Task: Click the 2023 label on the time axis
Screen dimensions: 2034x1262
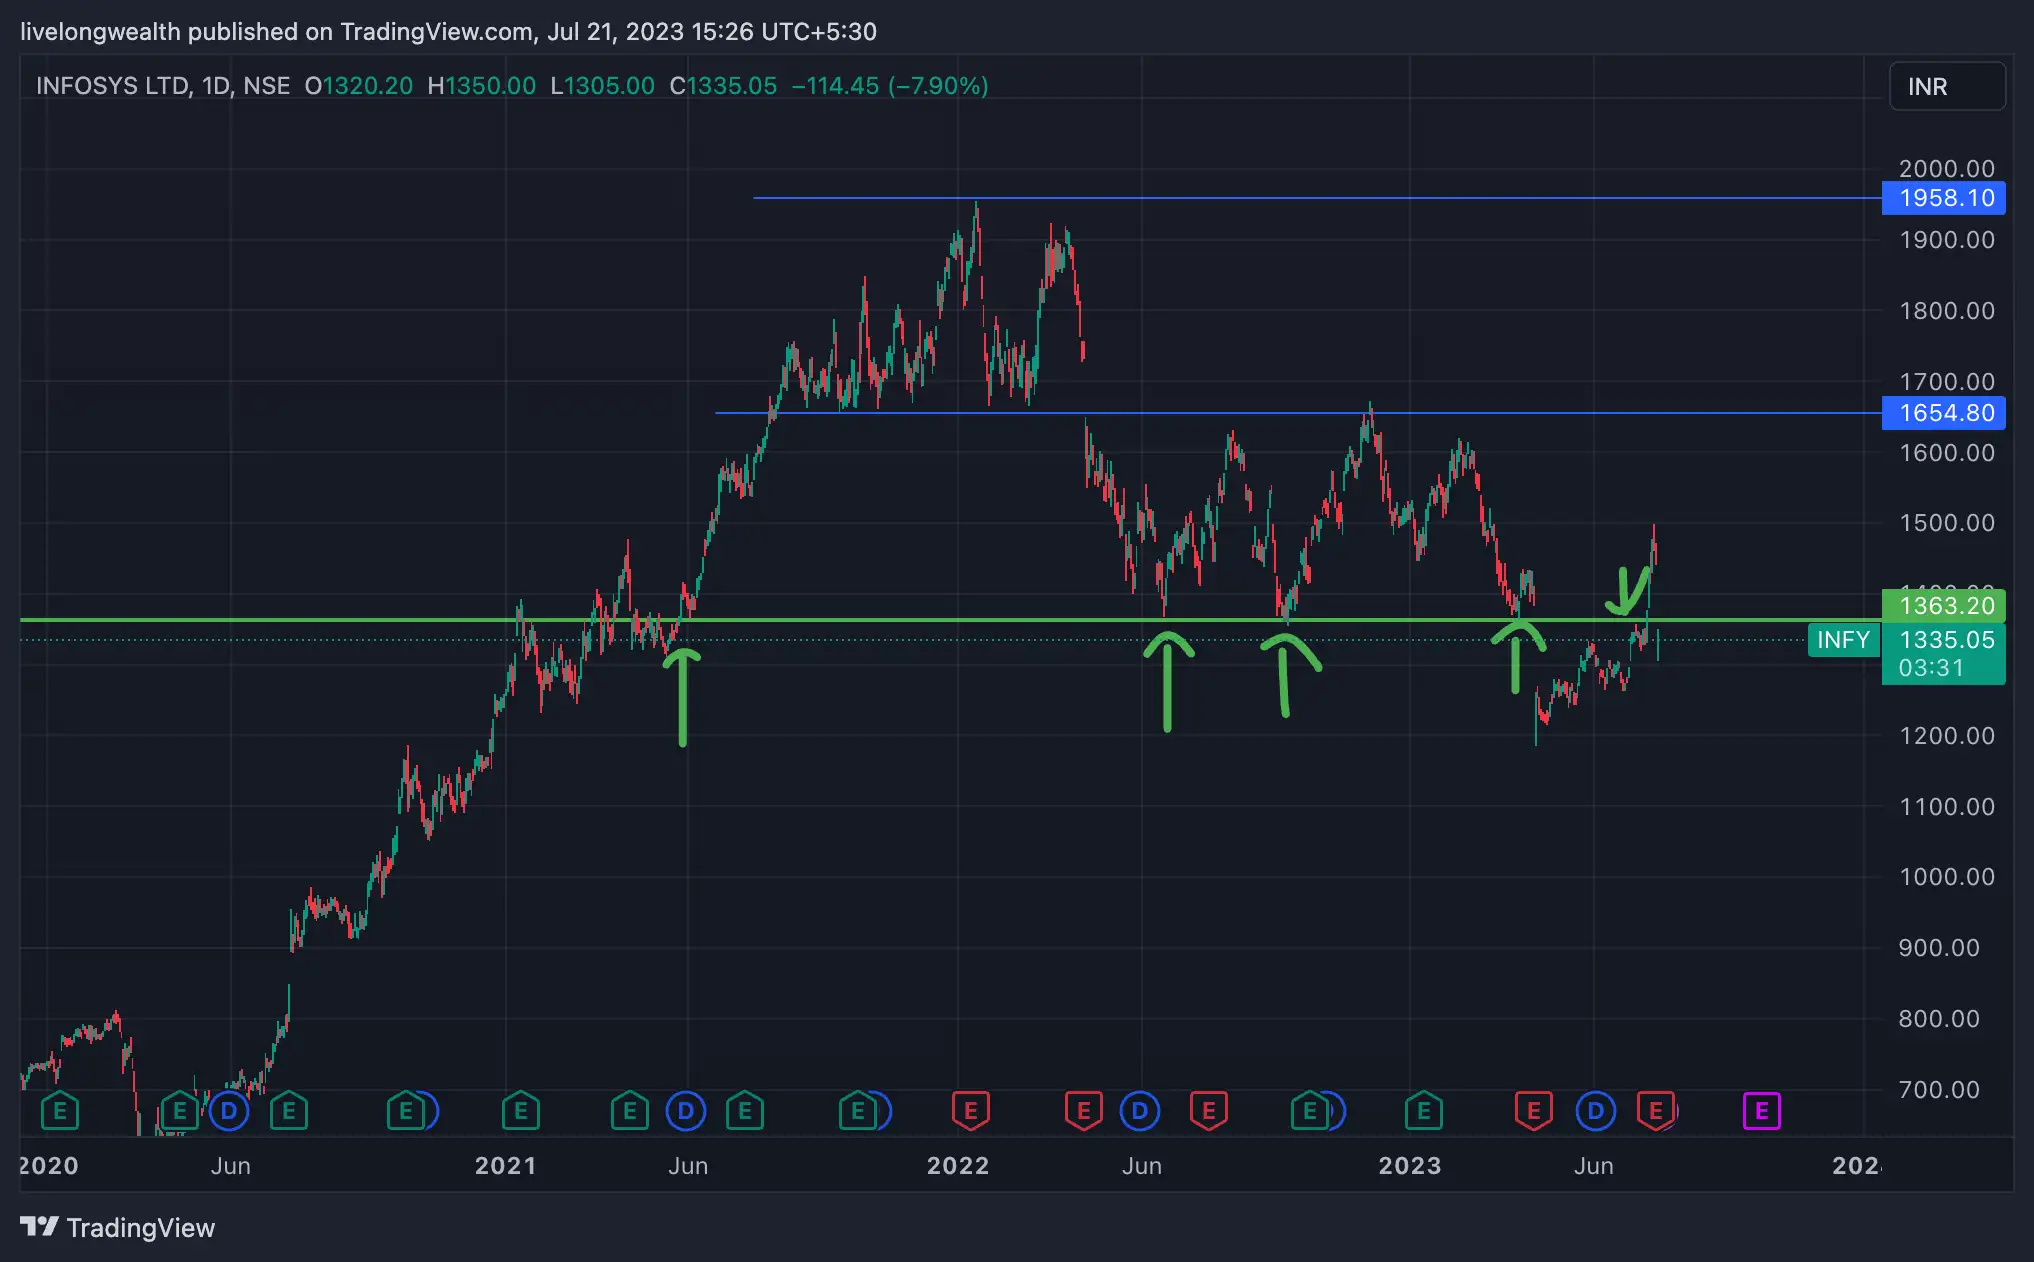Action: (1410, 1165)
